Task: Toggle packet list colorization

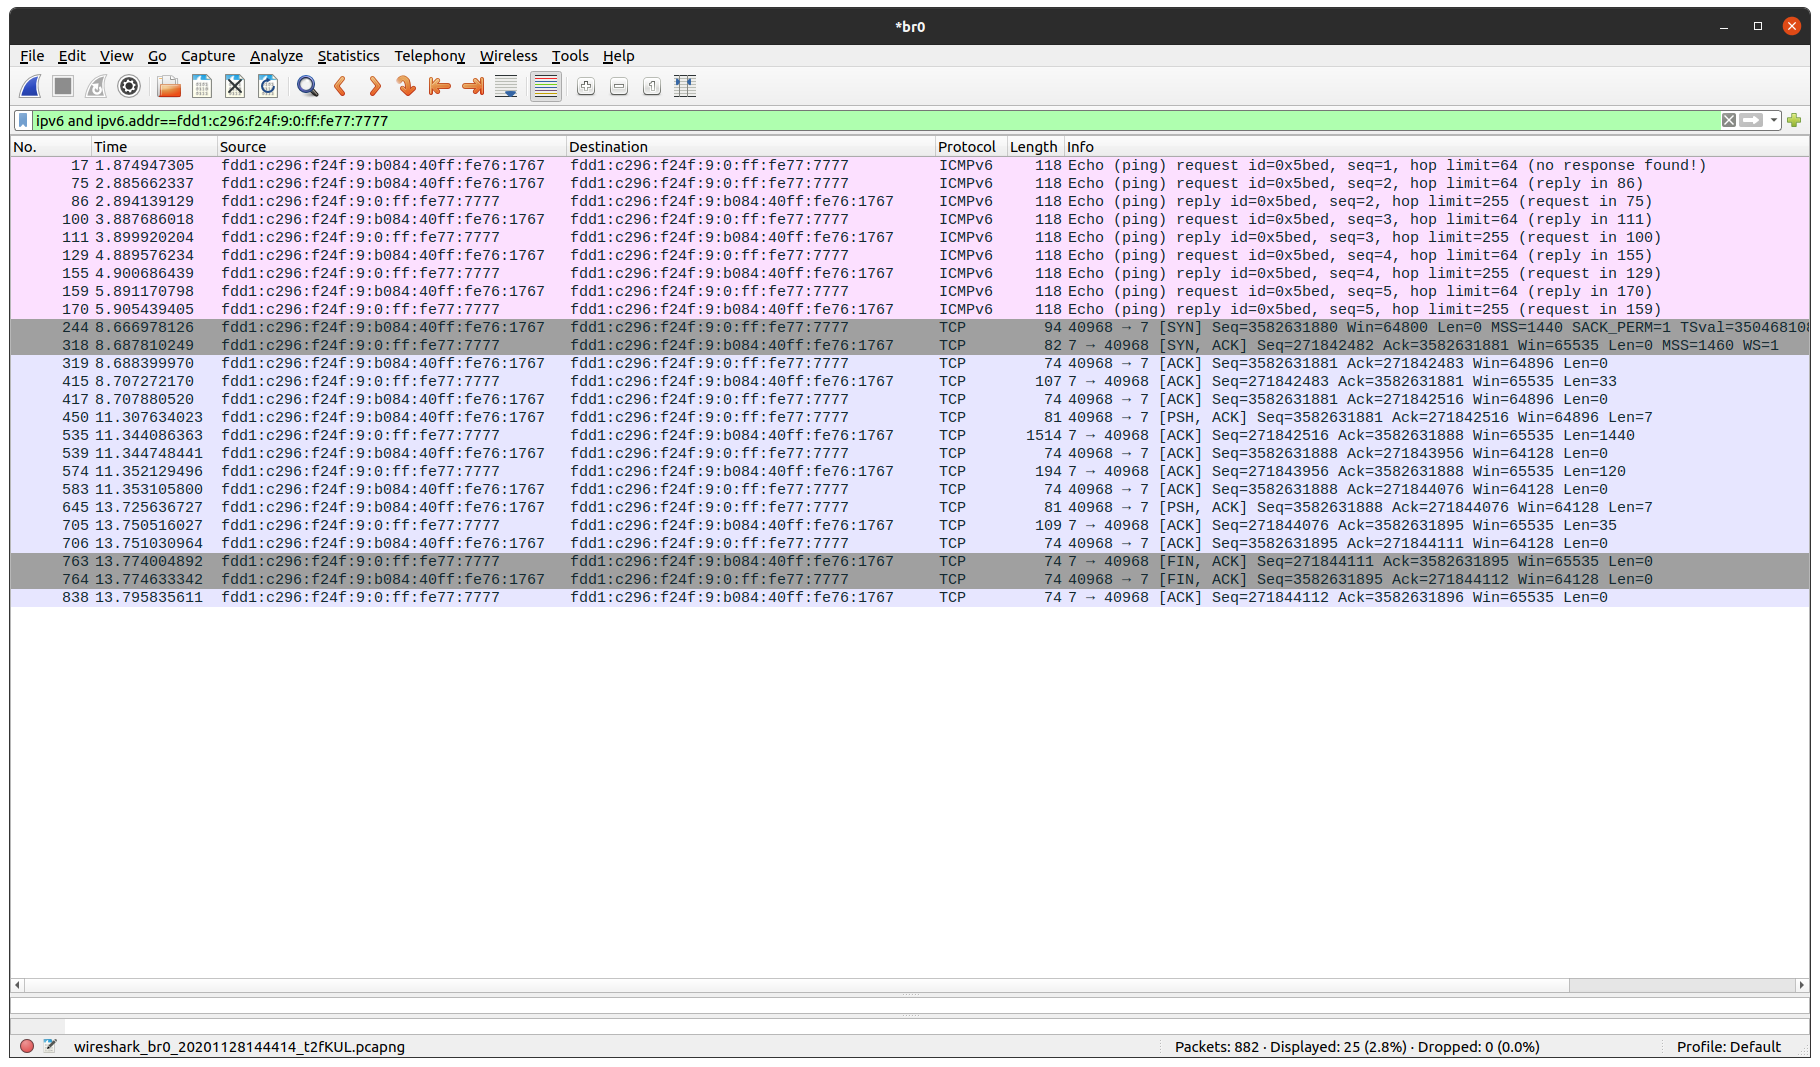Action: pos(545,87)
